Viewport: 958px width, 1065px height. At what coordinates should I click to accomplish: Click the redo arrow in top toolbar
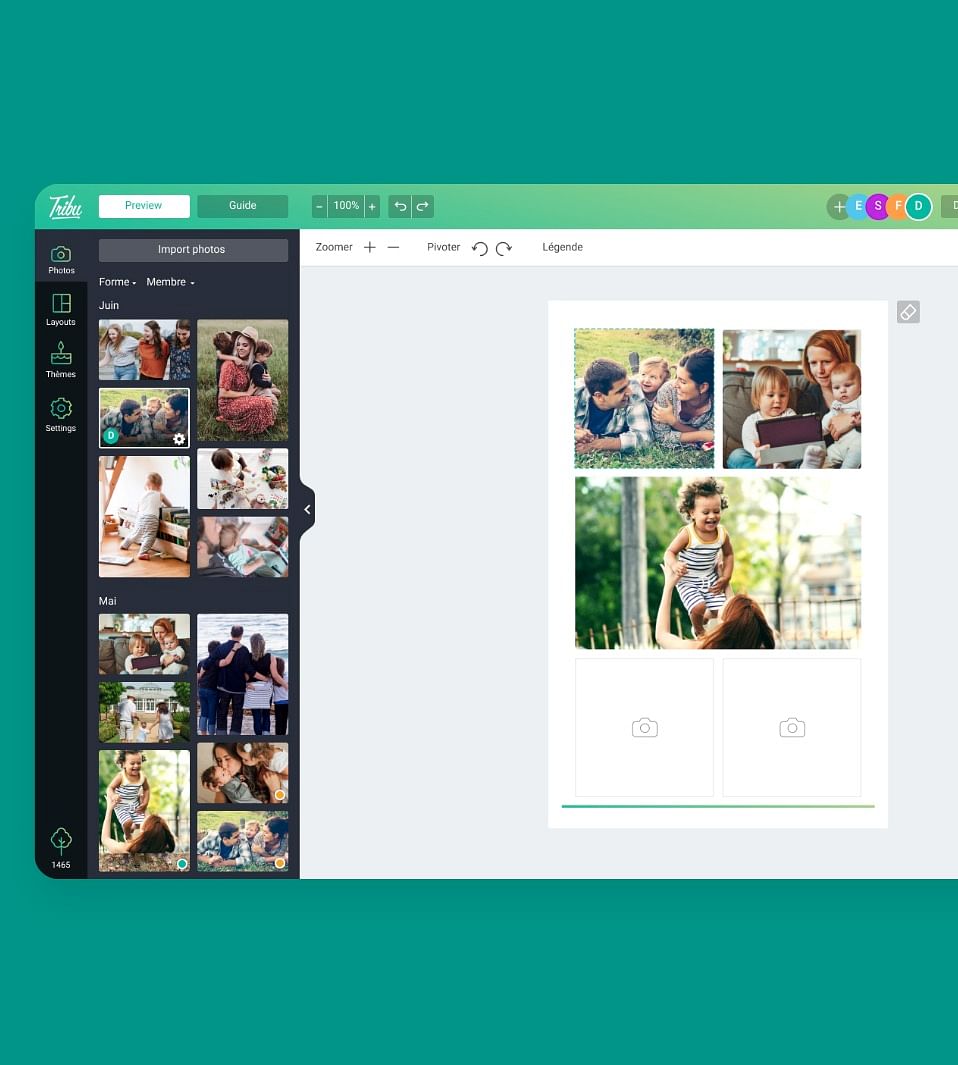click(x=423, y=206)
